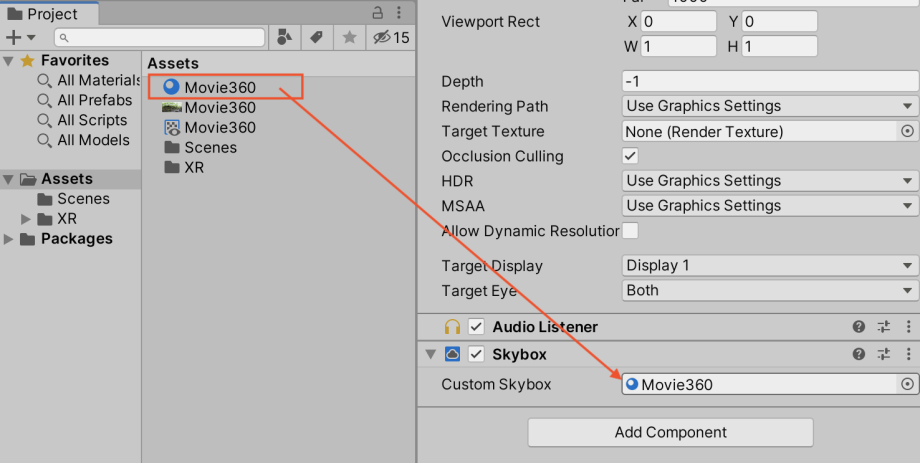The image size is (920, 463).
Task: Disable the Skybox component checkbox
Action: pyautogui.click(x=477, y=354)
